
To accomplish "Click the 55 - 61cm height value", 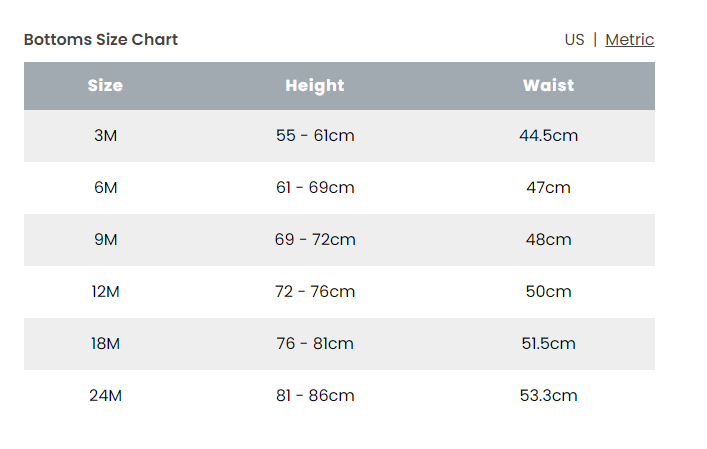I will [315, 136].
